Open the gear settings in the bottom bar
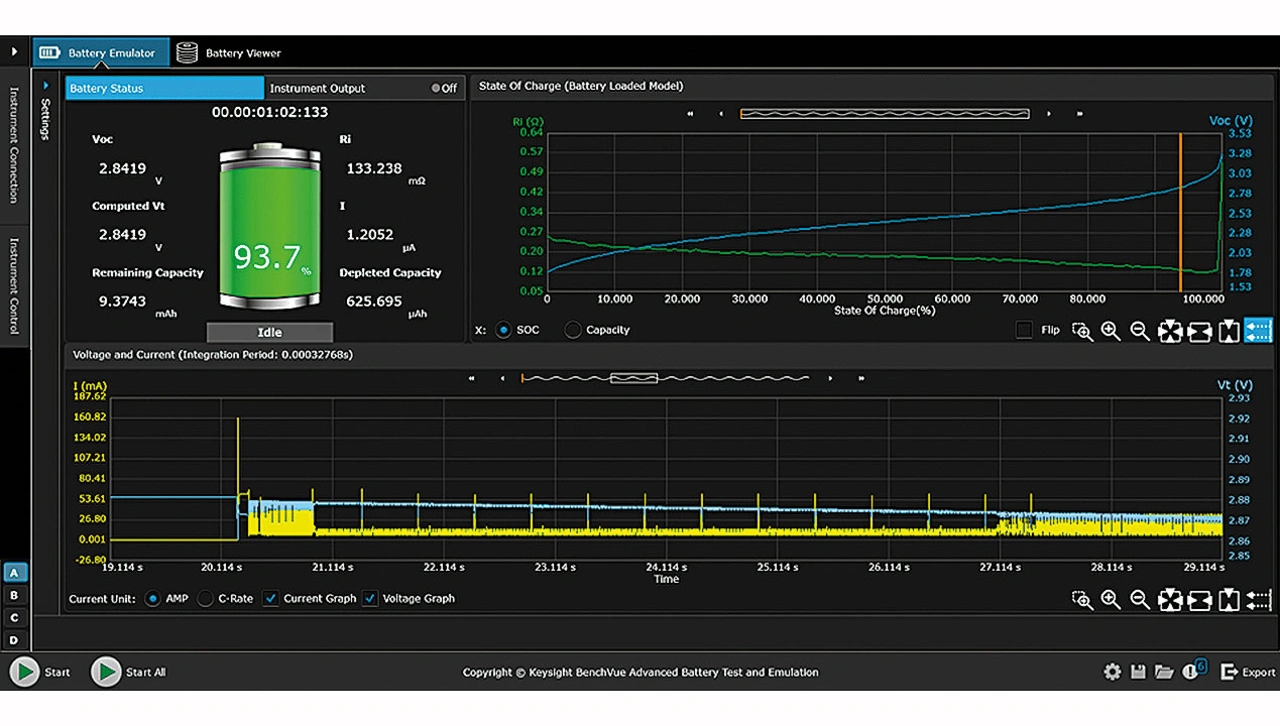 1112,672
